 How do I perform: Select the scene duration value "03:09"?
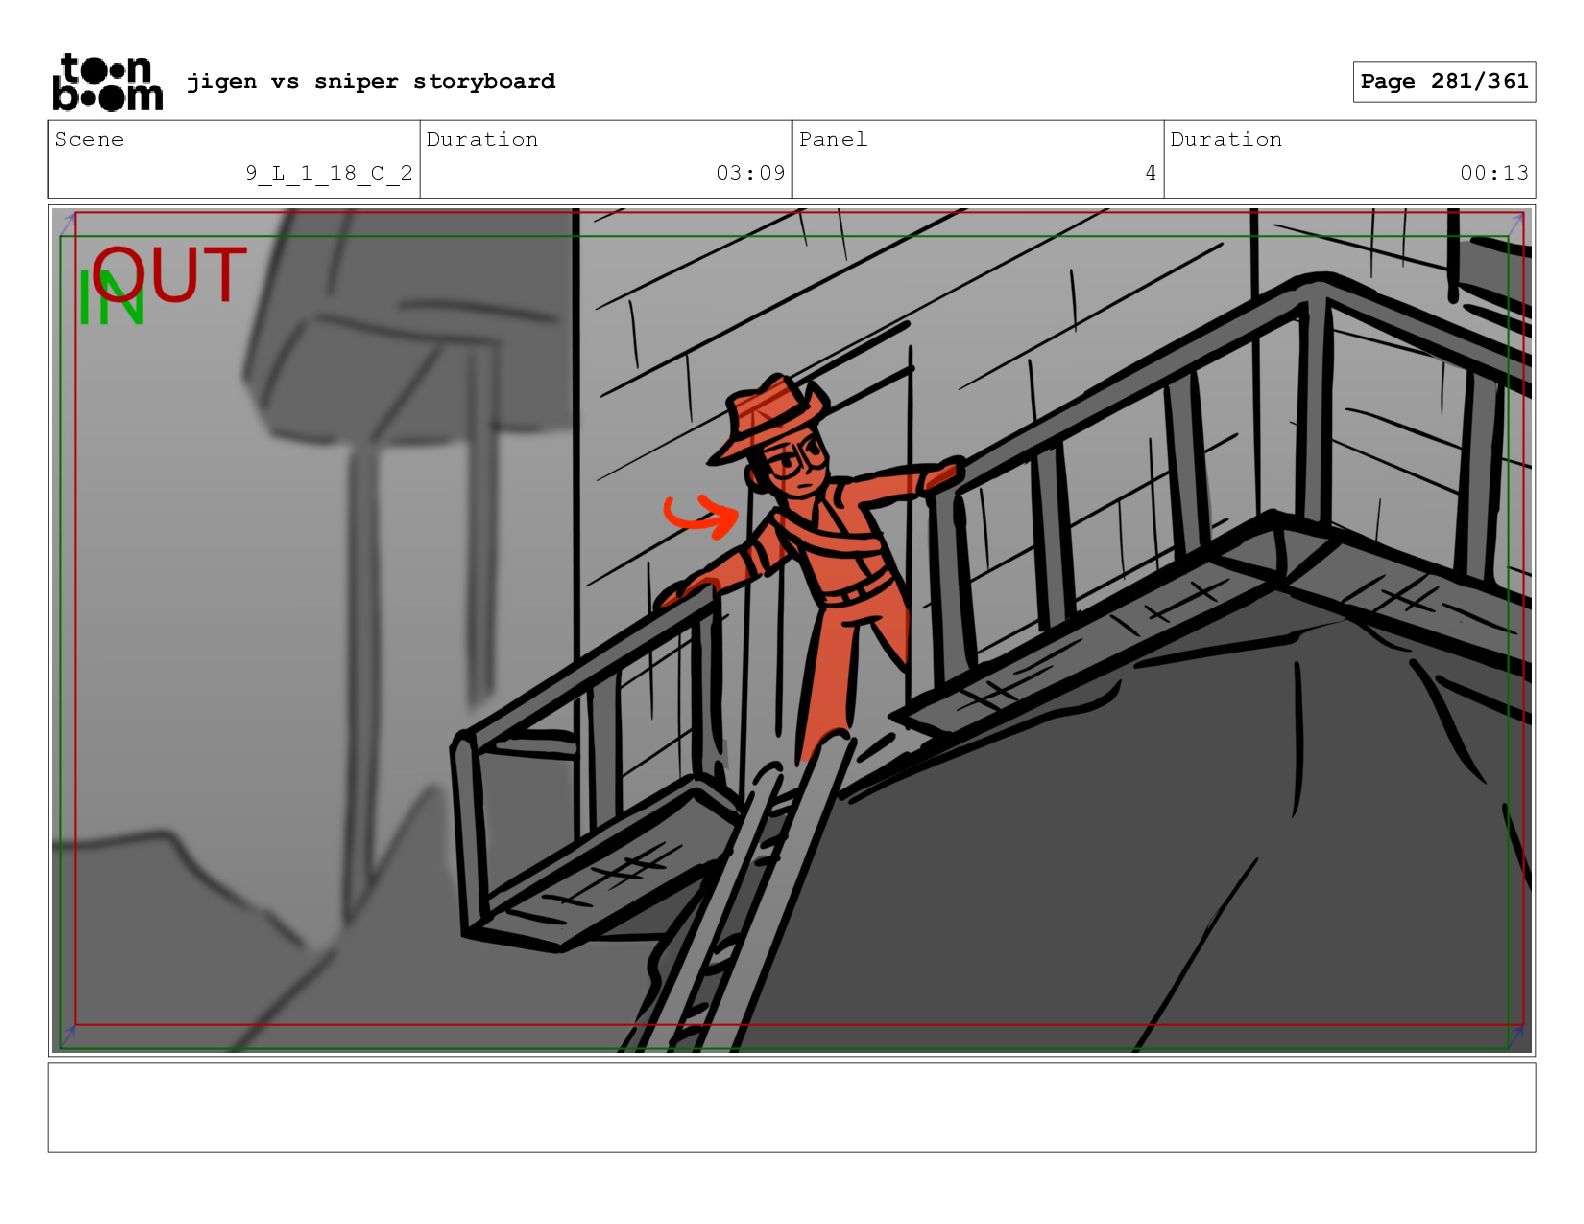[x=751, y=173]
